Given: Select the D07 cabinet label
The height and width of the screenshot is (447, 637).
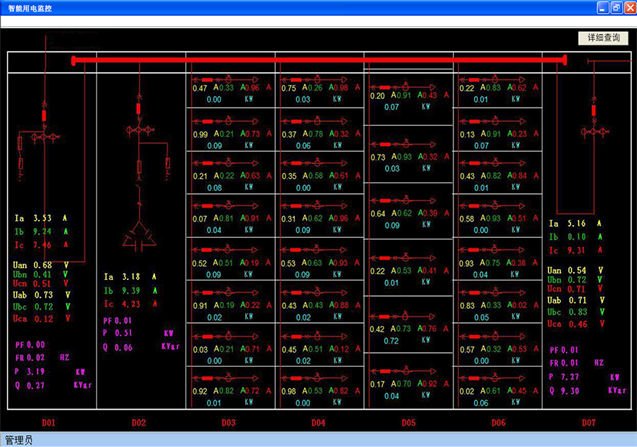Looking at the screenshot, I should click(587, 423).
